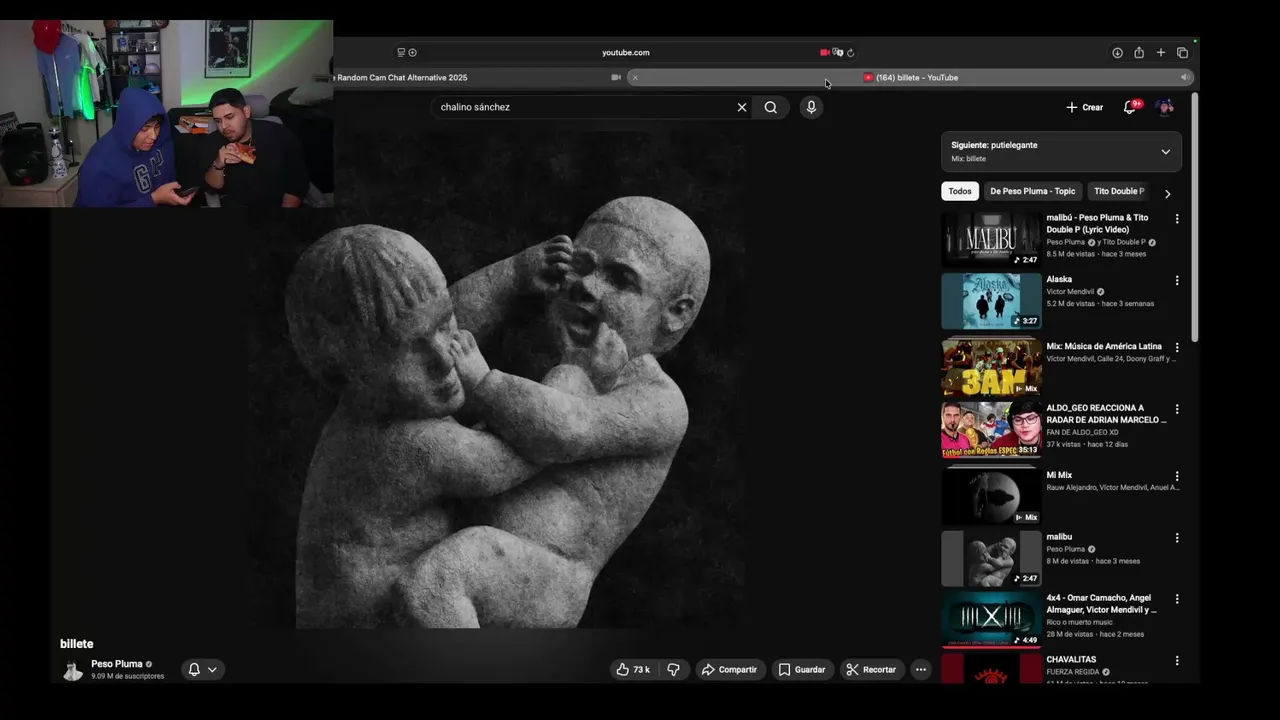Viewport: 1280px width, 720px height.
Task: Open the Mi Mix thumbnail
Action: click(x=991, y=496)
